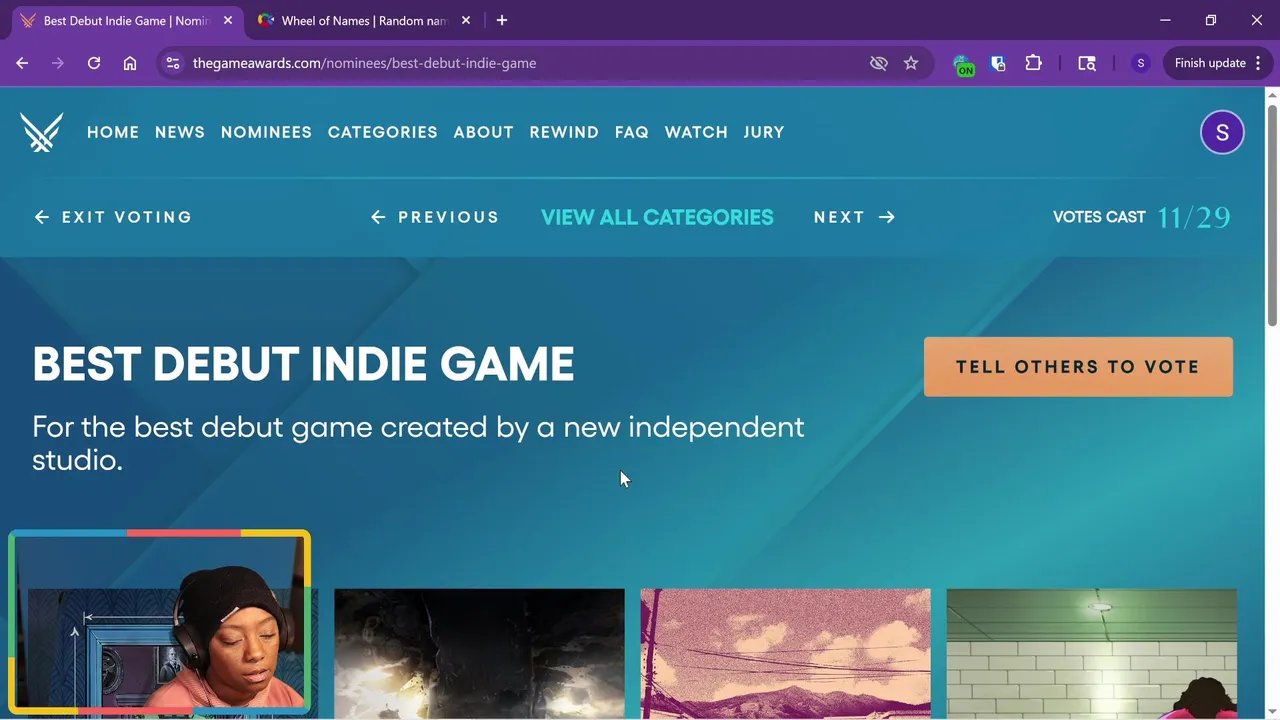Click VIEW ALL CATEGORIES
The height and width of the screenshot is (720, 1280).
[657, 217]
